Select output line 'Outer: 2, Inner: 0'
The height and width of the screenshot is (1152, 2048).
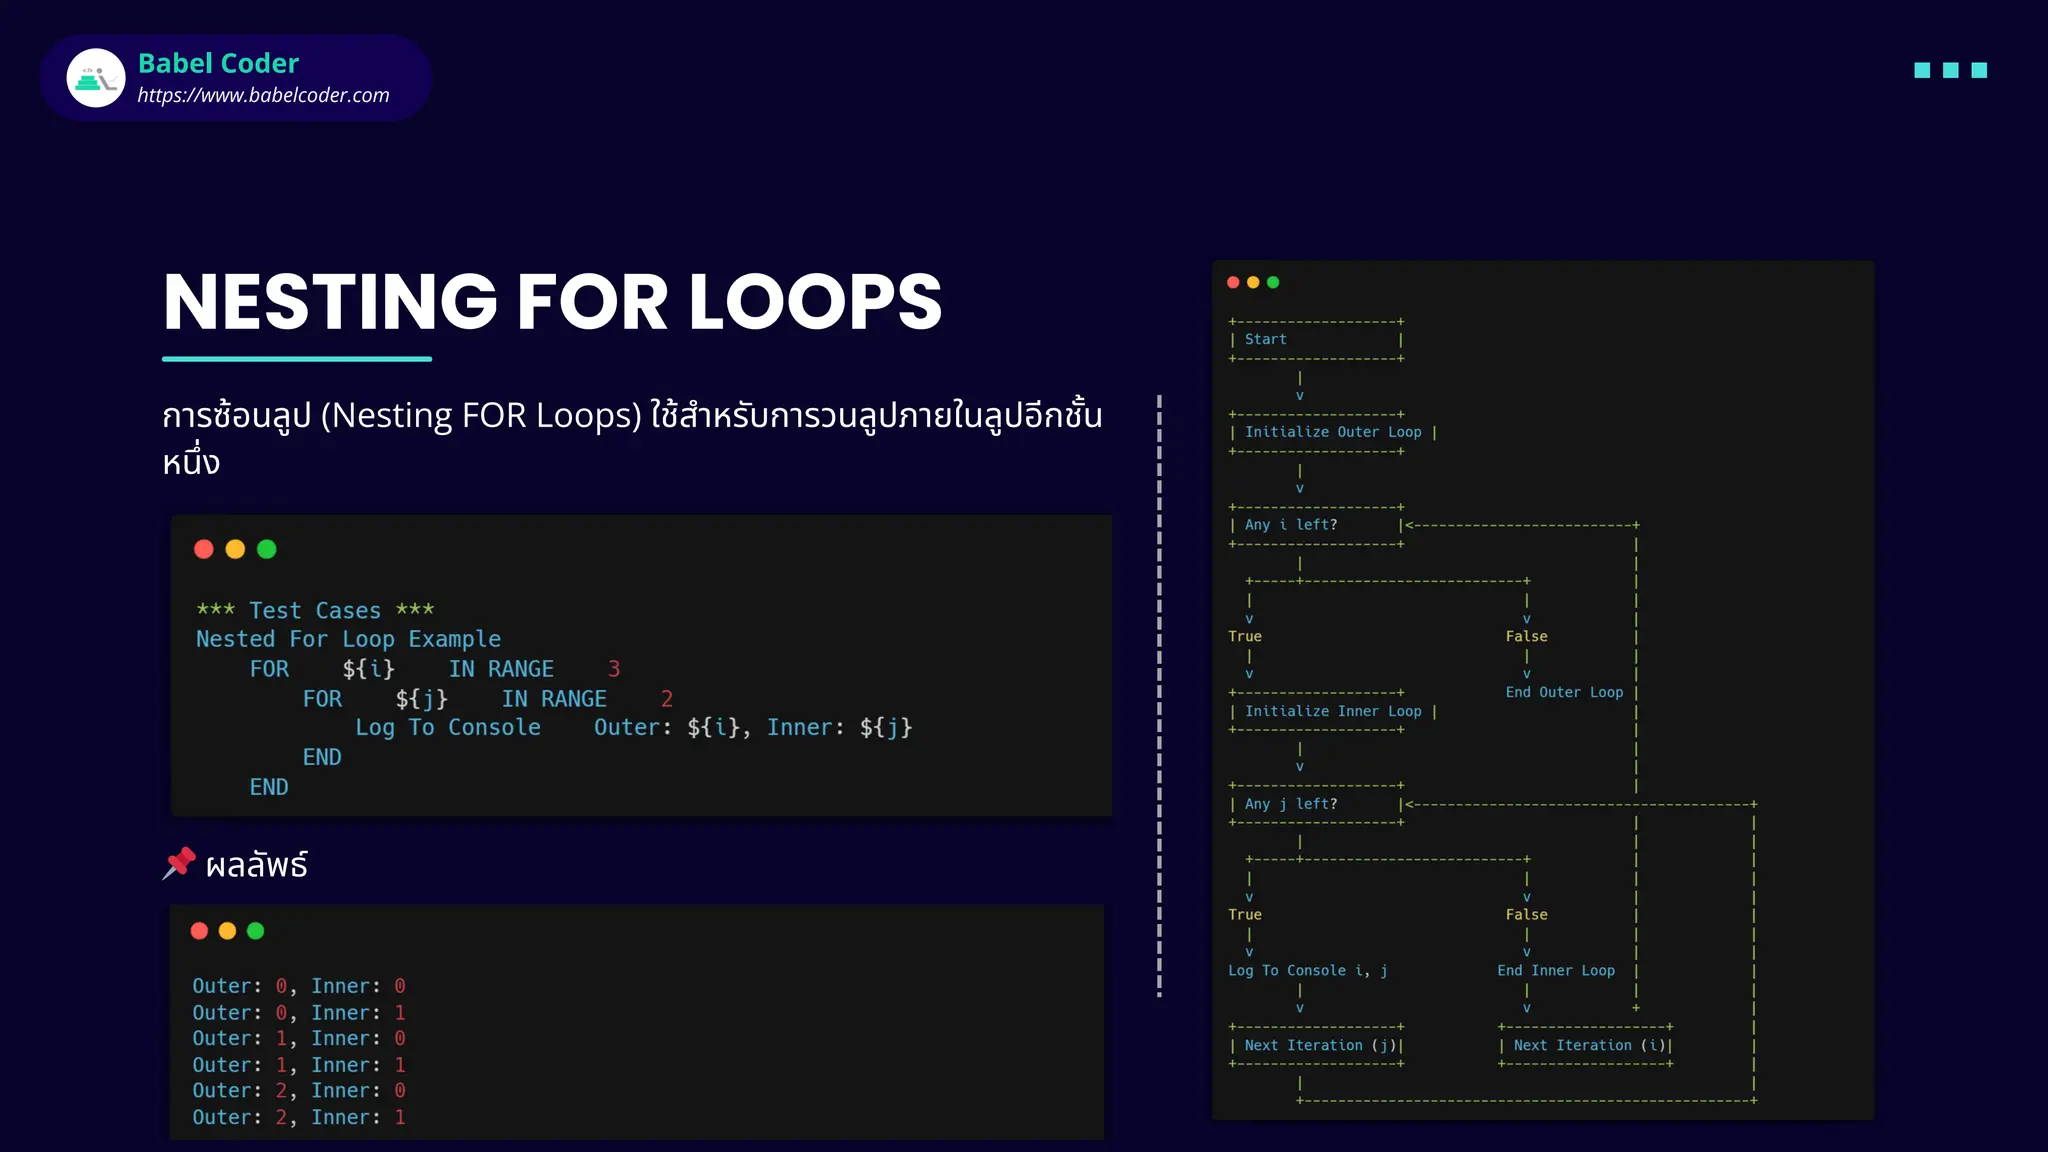pyautogui.click(x=299, y=1091)
